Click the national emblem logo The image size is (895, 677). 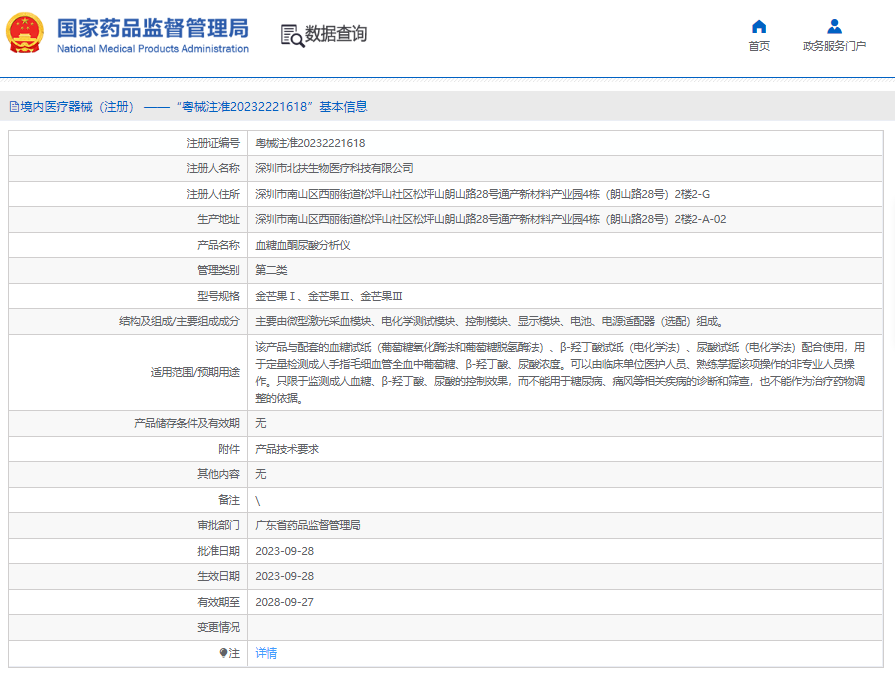pos(25,33)
